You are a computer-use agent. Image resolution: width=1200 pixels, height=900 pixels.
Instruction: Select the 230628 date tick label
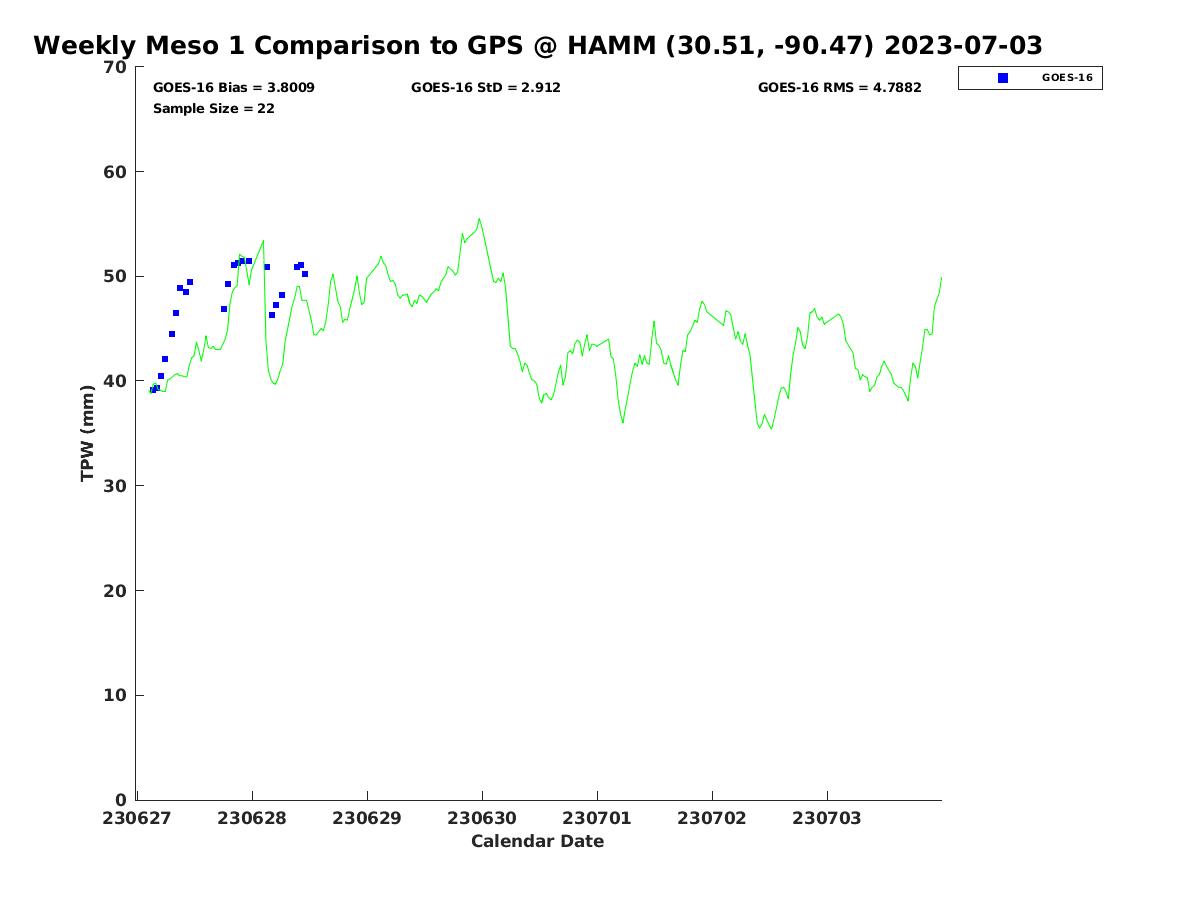(x=252, y=819)
